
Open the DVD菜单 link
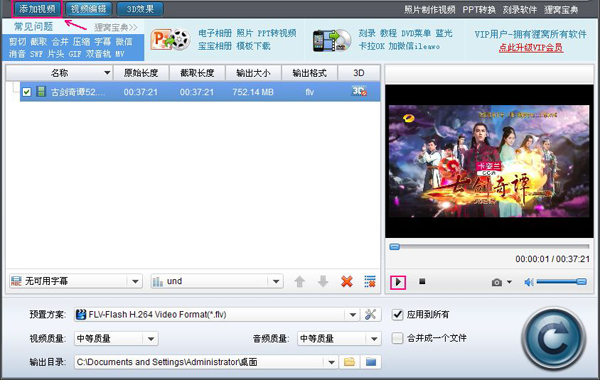coord(416,33)
